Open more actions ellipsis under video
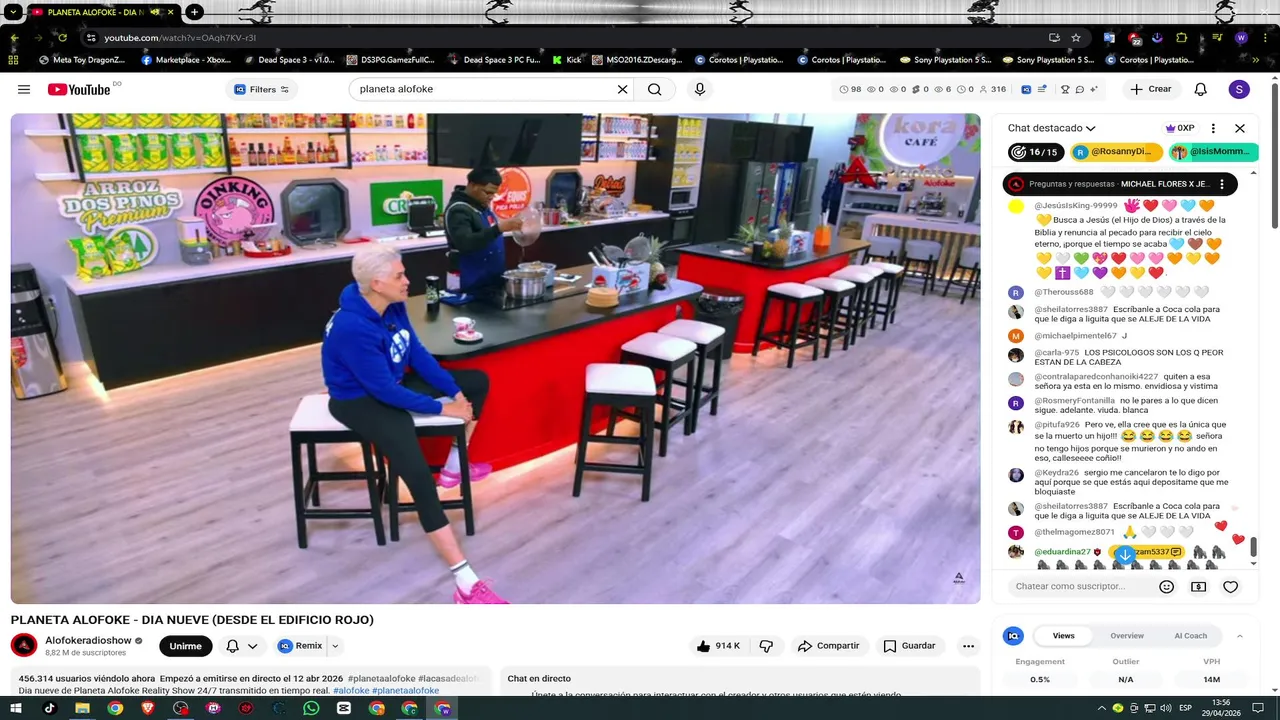Screen dimensions: 1280x720 968,646
